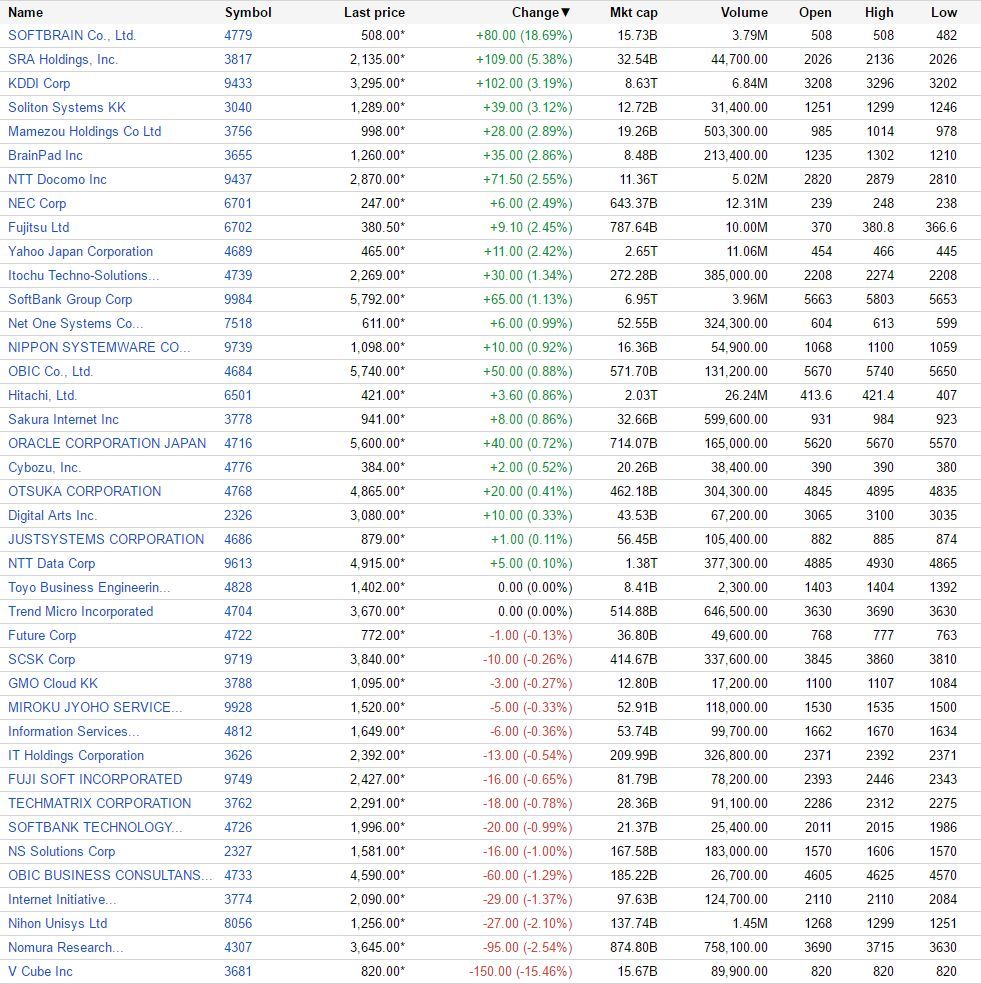Image resolution: width=981 pixels, height=984 pixels.
Task: Open SCSK Corp company link
Action: coord(41,660)
